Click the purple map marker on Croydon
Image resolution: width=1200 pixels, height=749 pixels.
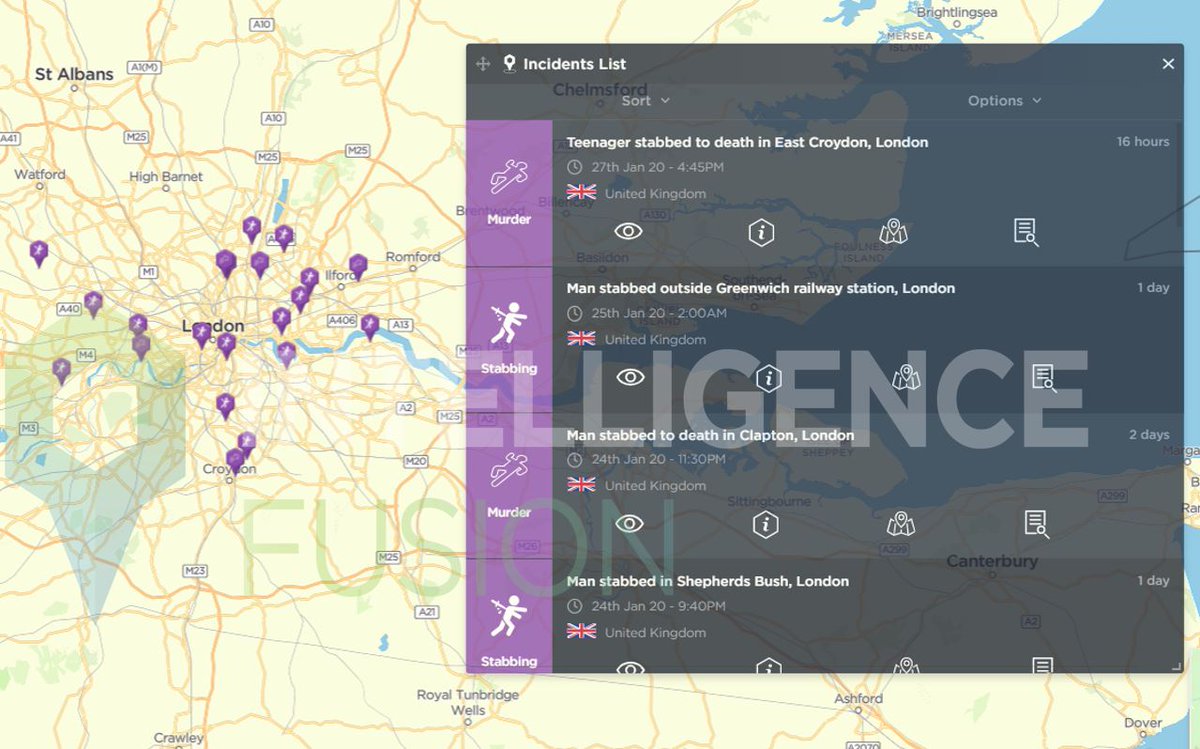pos(235,460)
